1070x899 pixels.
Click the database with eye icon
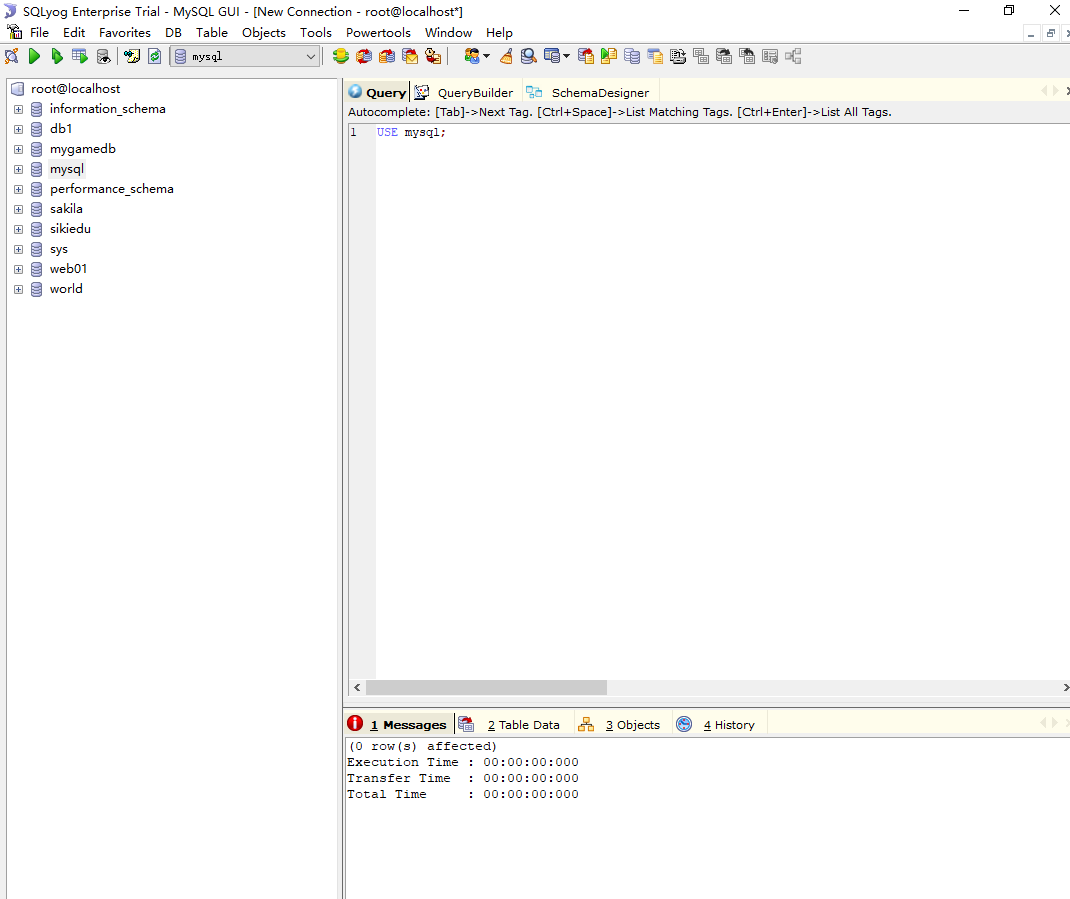point(103,57)
